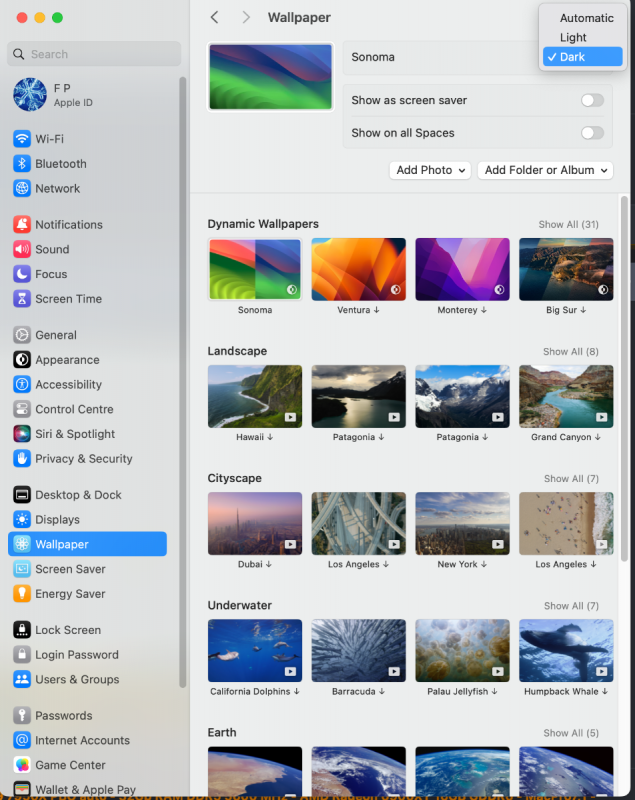
Task: Expand the Add Folder or Album dropdown
Action: tap(545, 170)
